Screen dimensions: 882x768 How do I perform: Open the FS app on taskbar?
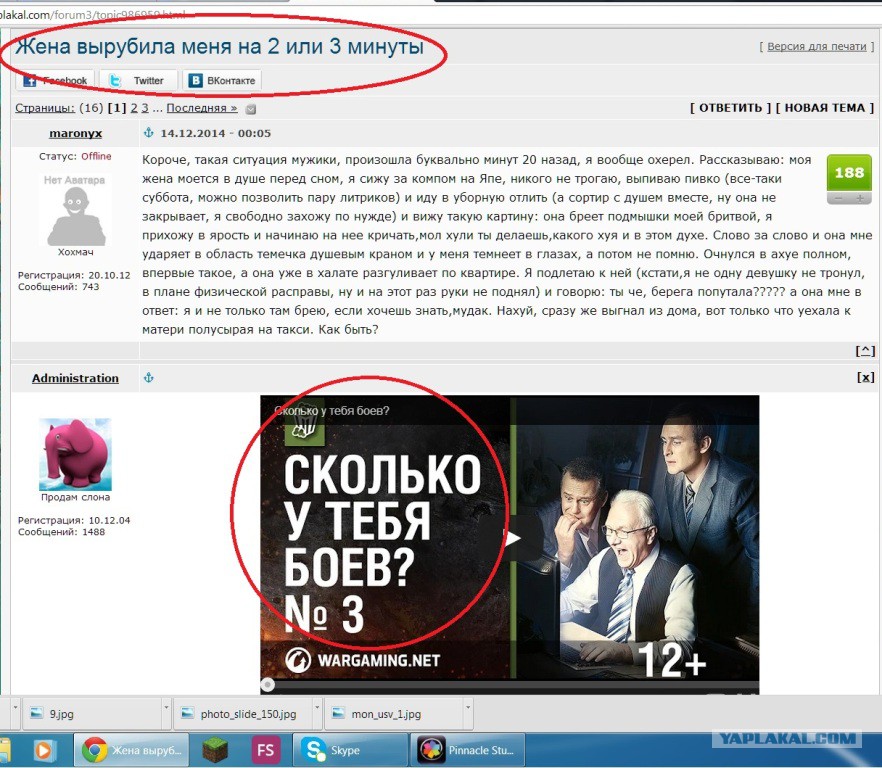pyautogui.click(x=265, y=750)
